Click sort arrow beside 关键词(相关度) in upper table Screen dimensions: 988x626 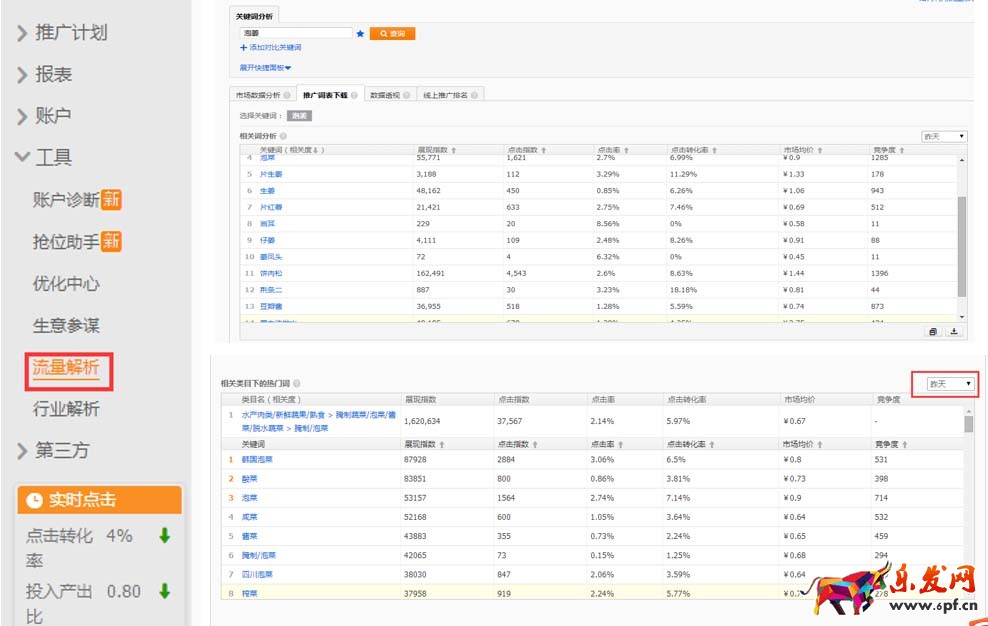pos(317,150)
